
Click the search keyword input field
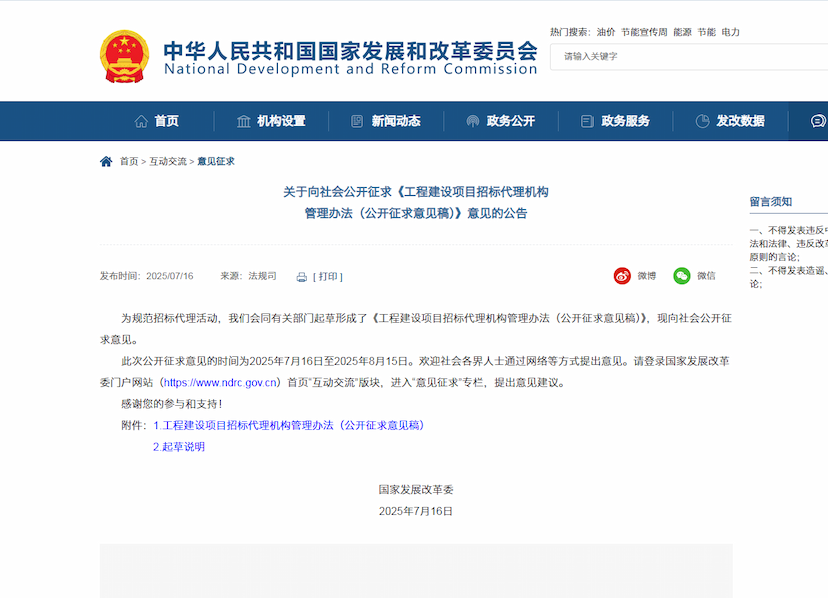coord(689,57)
